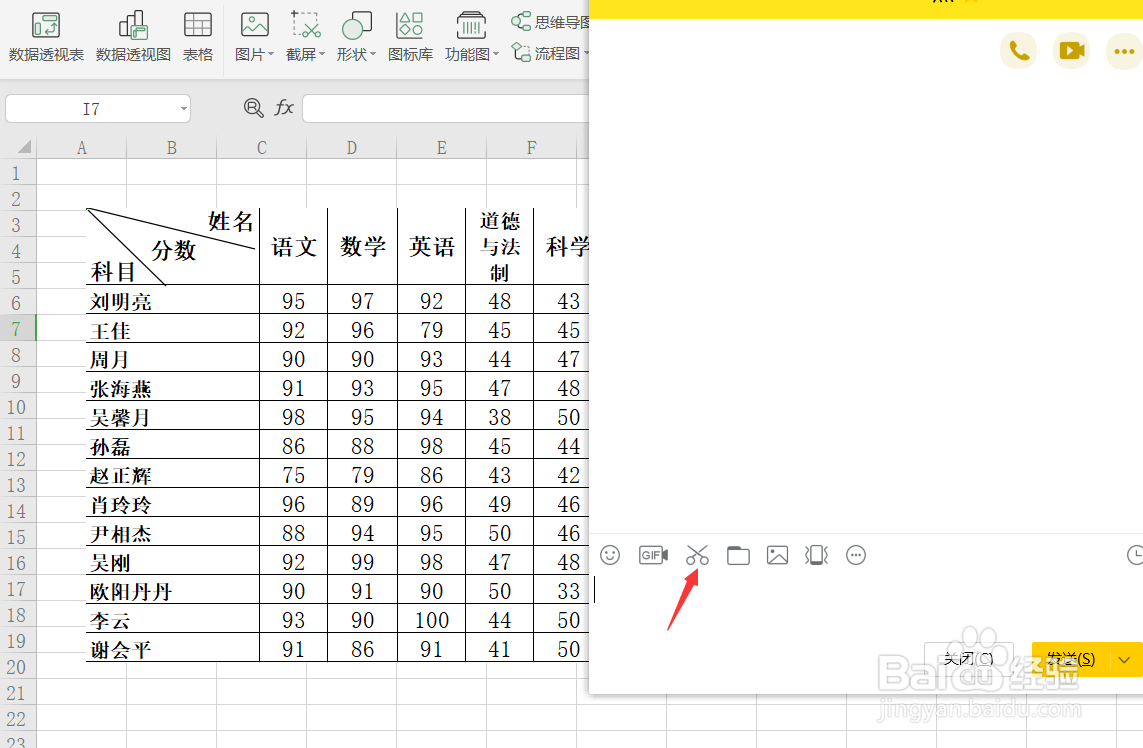Viewport: 1143px width, 748px height.
Task: Select 赵正辉's 语文 score 75
Action: [x=294, y=474]
